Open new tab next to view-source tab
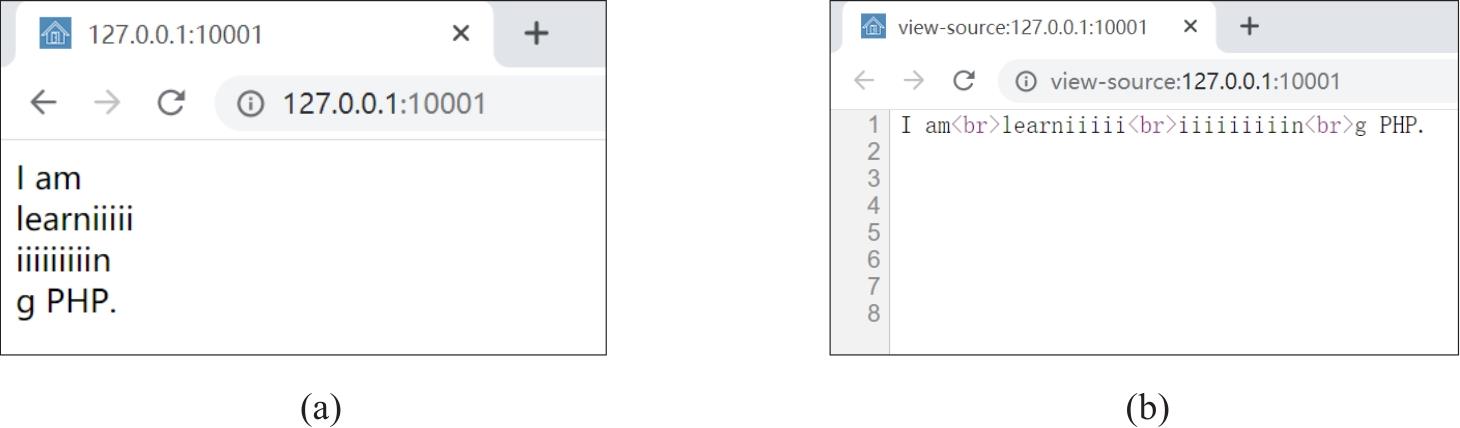Screen dimensions: 1460x428 (x=1248, y=27)
